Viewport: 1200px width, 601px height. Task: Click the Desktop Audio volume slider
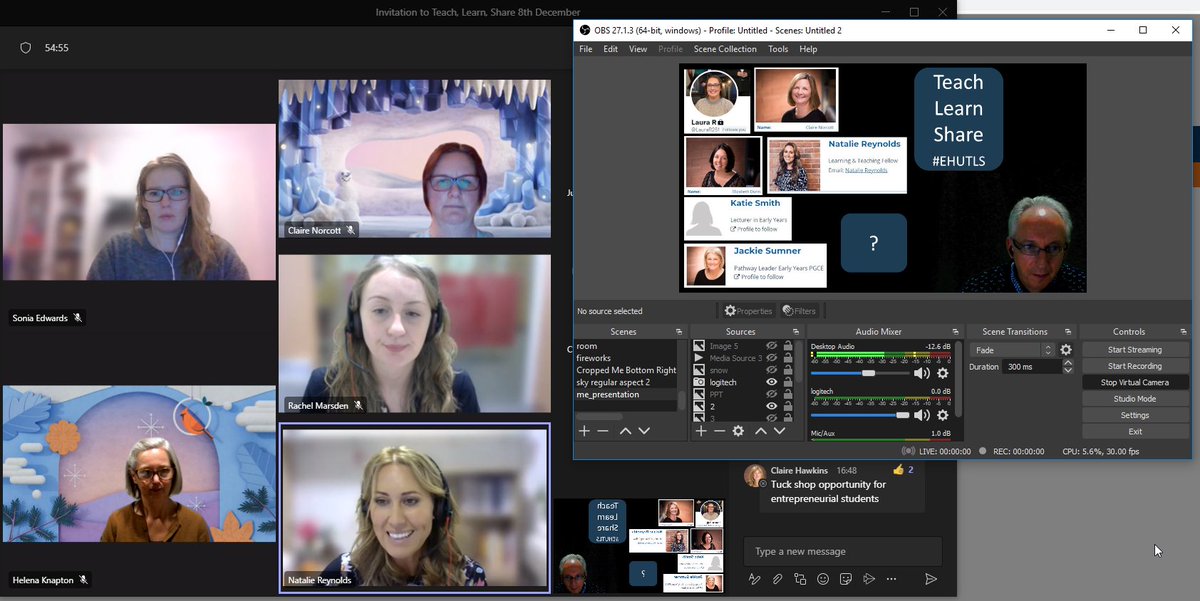pos(859,373)
